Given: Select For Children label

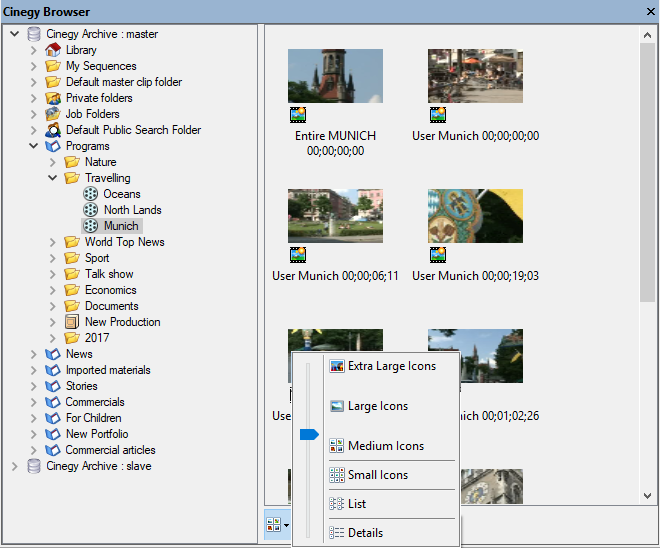Looking at the screenshot, I should pyautogui.click(x=93, y=418).
